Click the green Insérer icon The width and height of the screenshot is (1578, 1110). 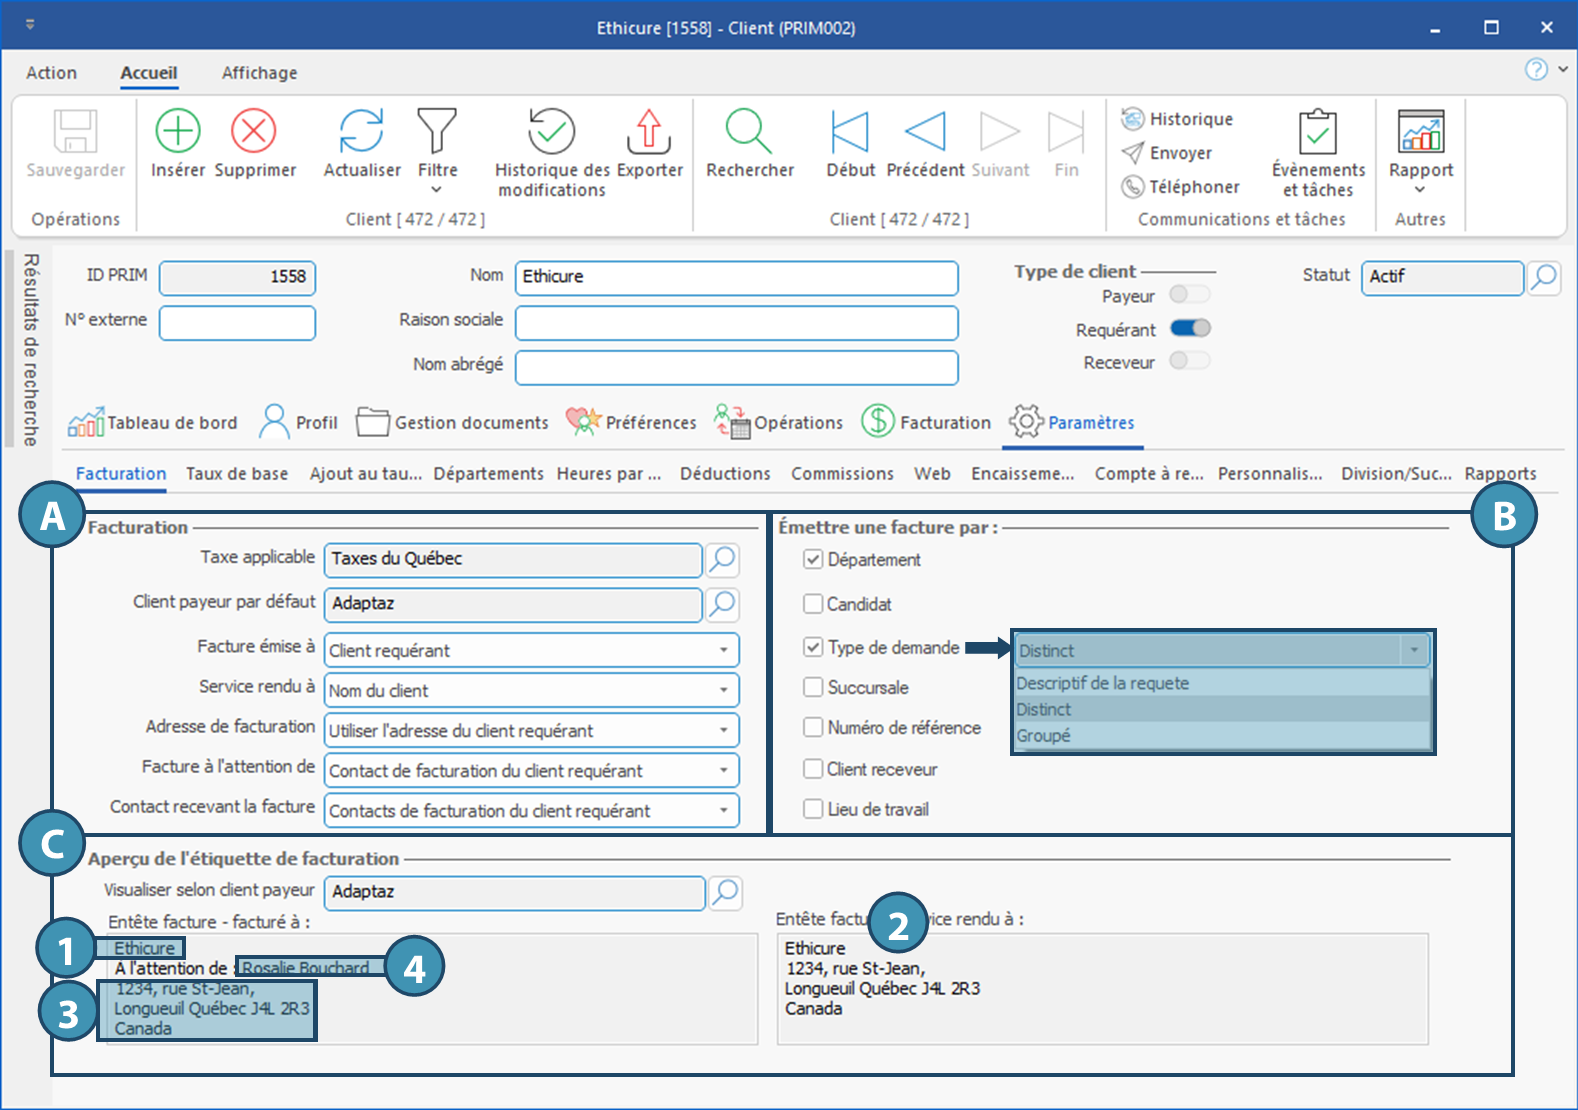pos(177,131)
